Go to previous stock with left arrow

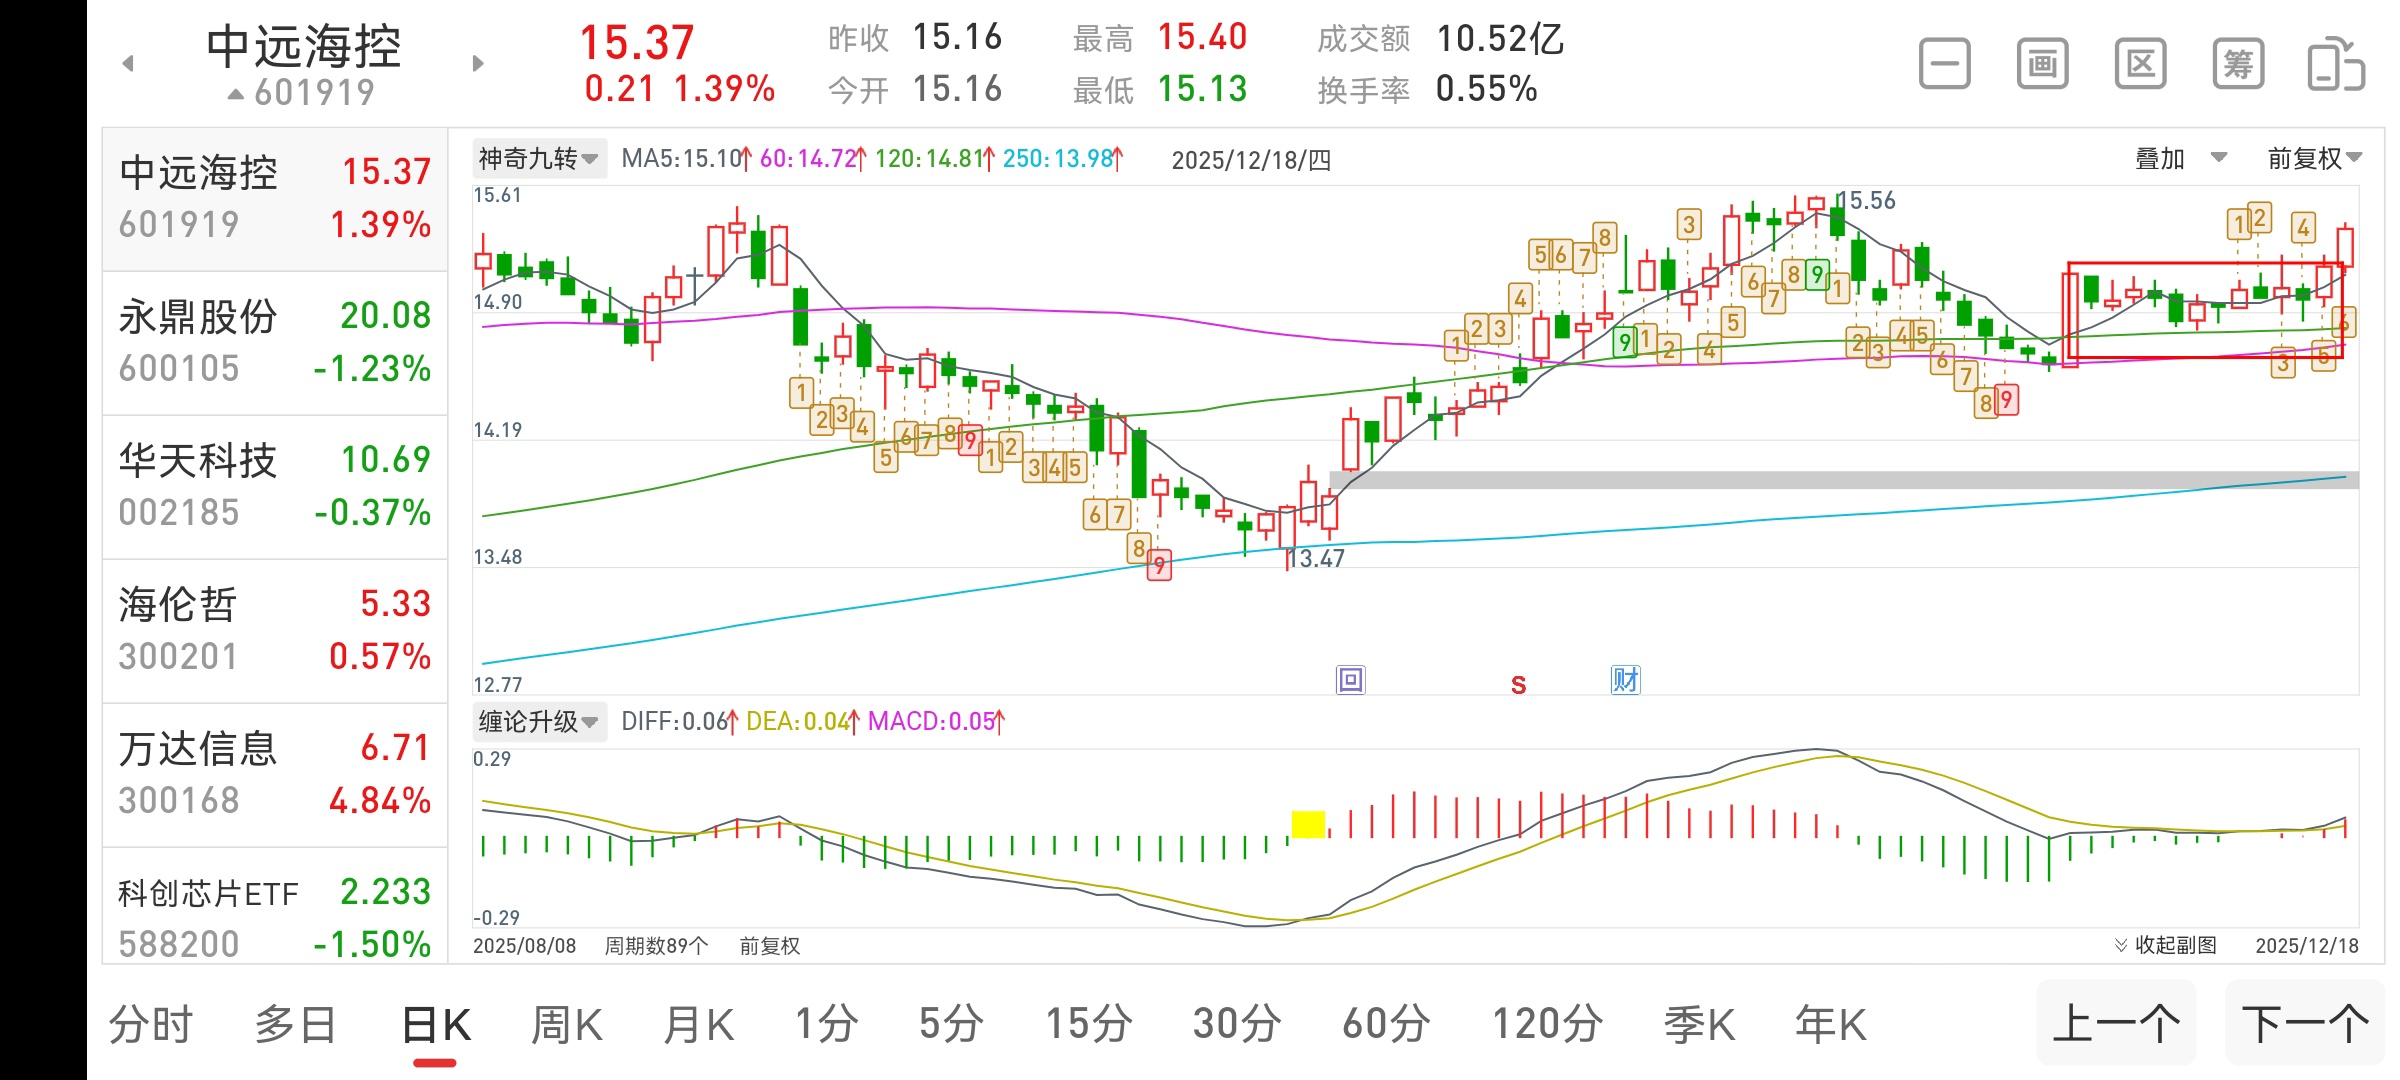tap(128, 64)
